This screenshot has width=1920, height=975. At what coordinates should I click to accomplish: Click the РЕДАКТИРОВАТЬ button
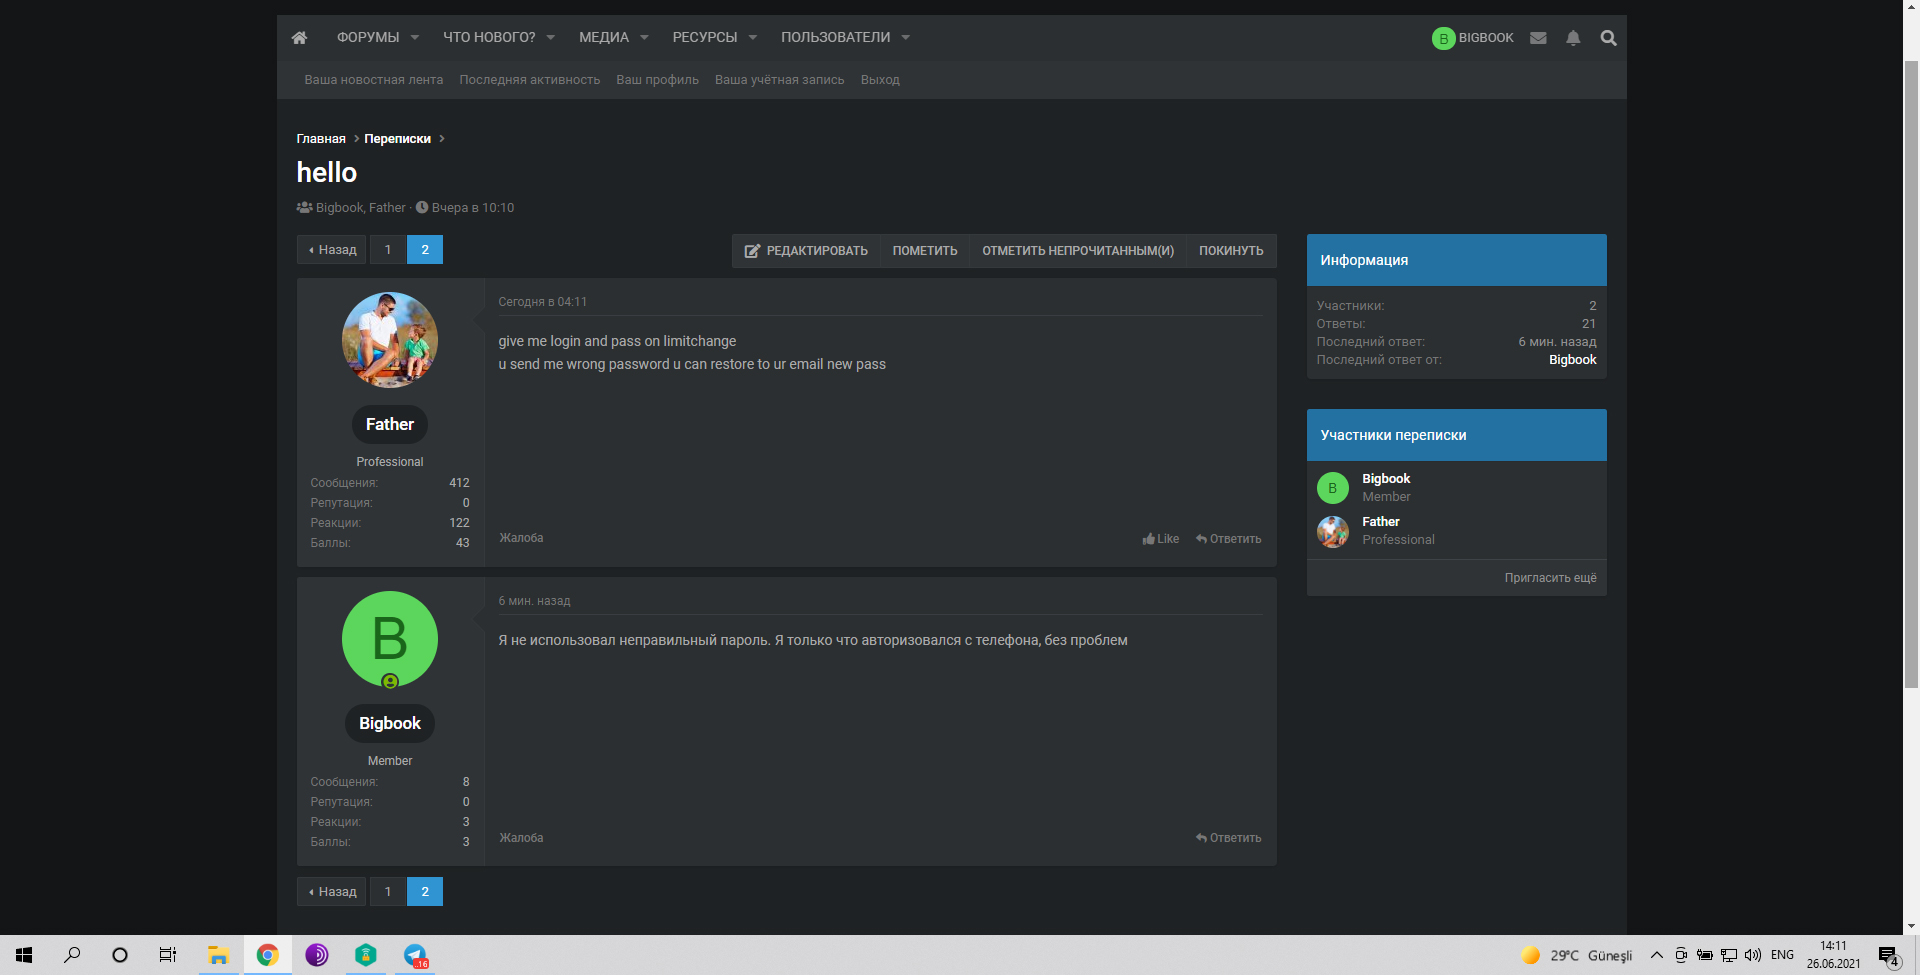(806, 251)
